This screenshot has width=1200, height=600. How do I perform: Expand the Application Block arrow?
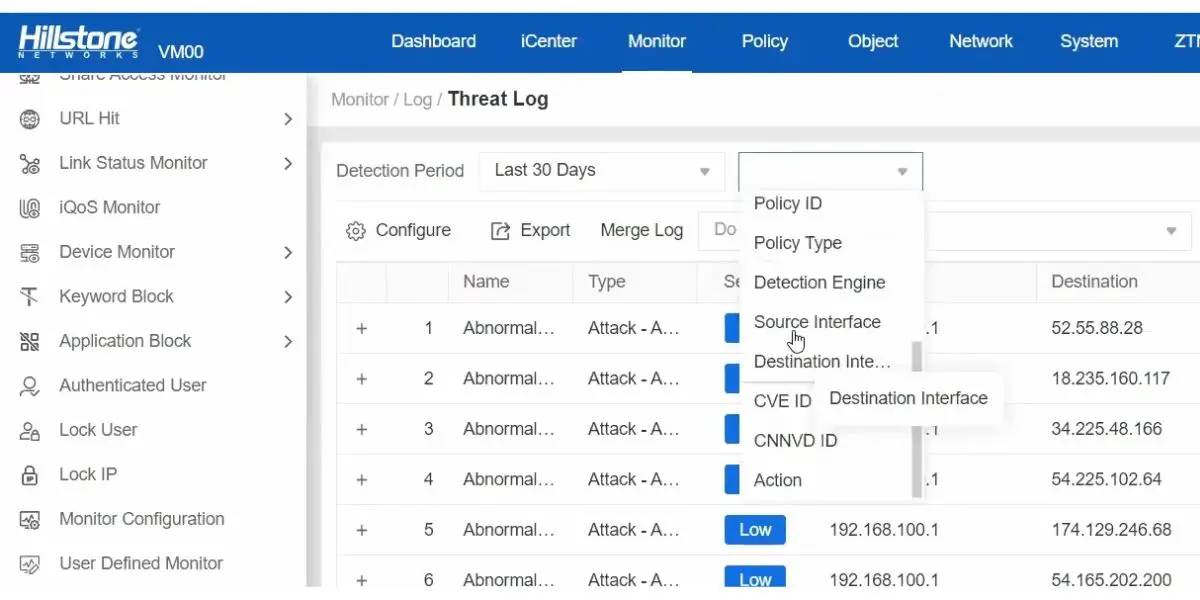pyautogui.click(x=288, y=341)
